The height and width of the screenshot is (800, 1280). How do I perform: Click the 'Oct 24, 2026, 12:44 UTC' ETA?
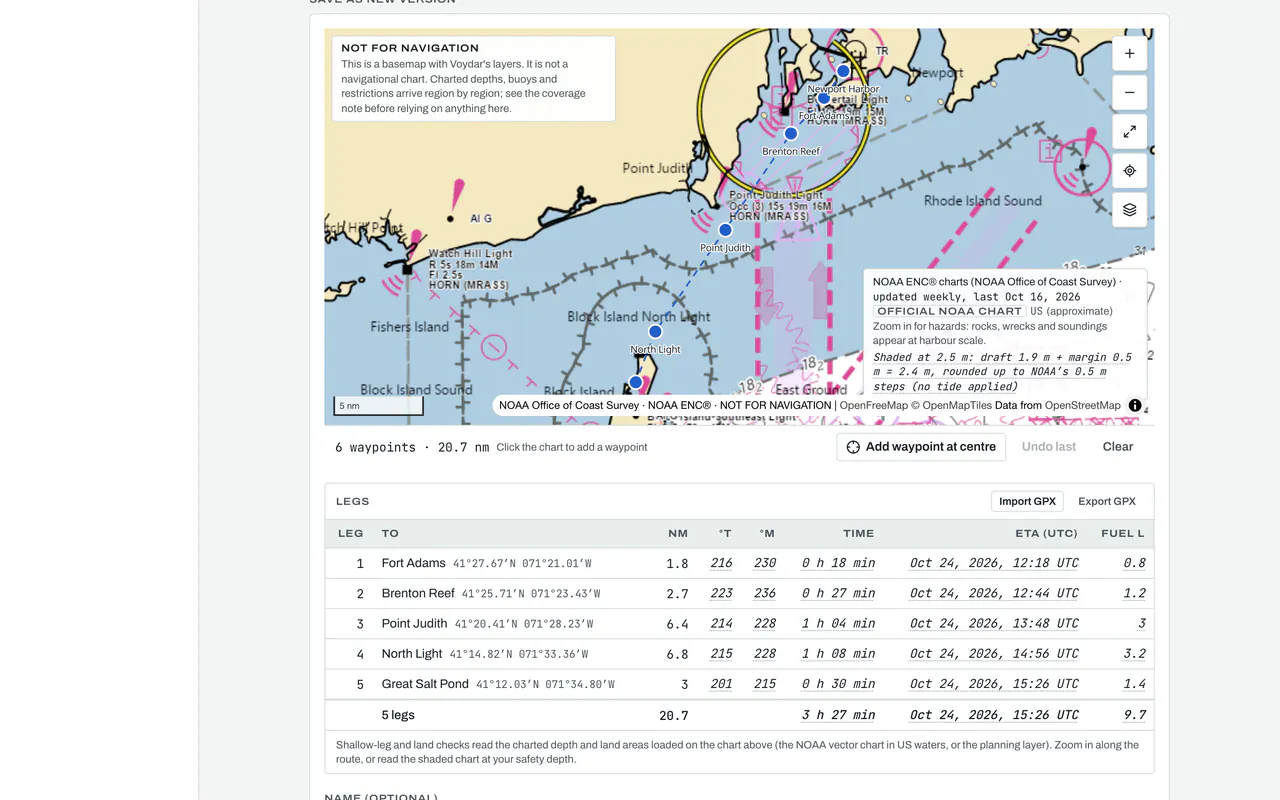(994, 593)
